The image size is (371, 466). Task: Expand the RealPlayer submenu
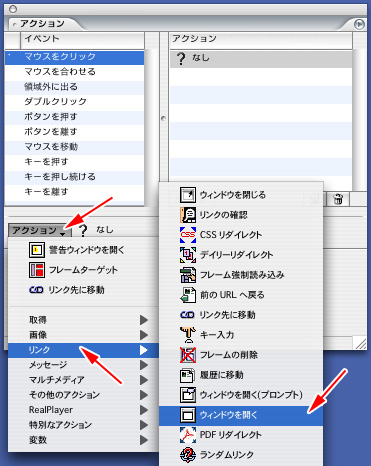tap(83, 410)
